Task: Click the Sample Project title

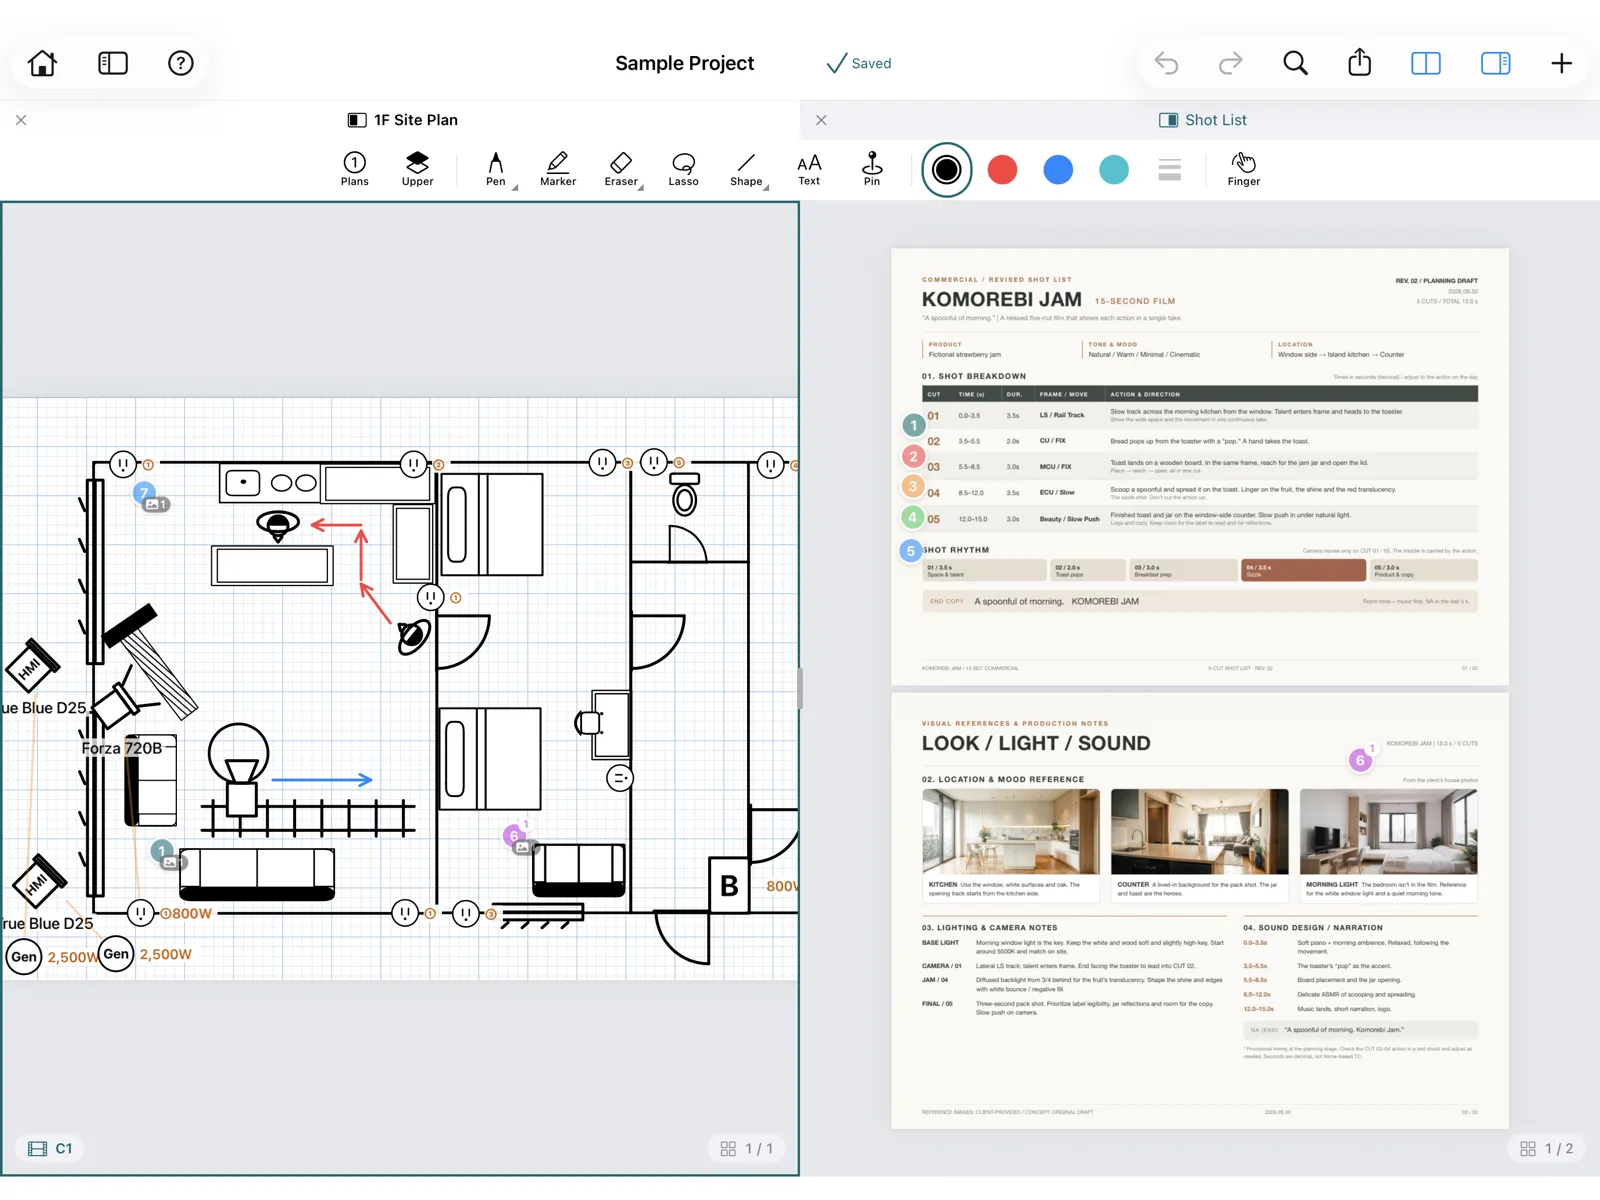Action: 684,63
